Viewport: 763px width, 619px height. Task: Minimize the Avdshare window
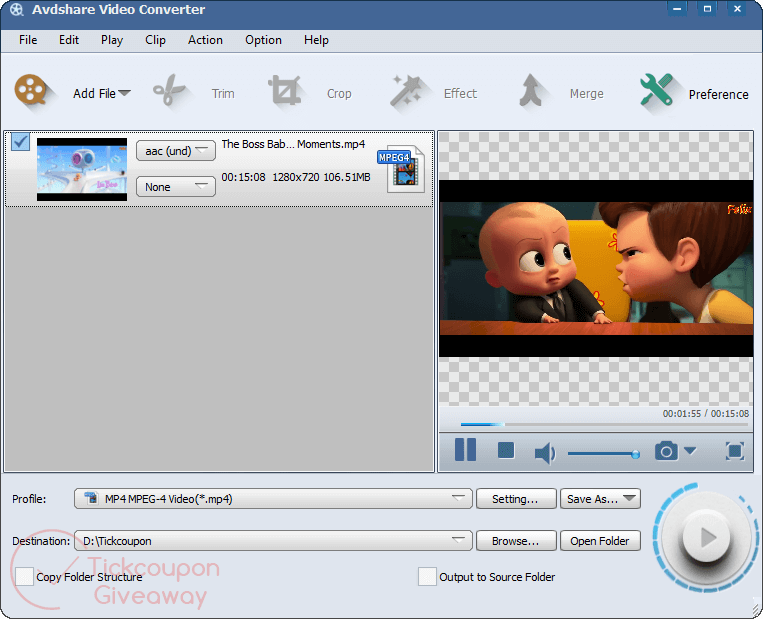pos(677,9)
